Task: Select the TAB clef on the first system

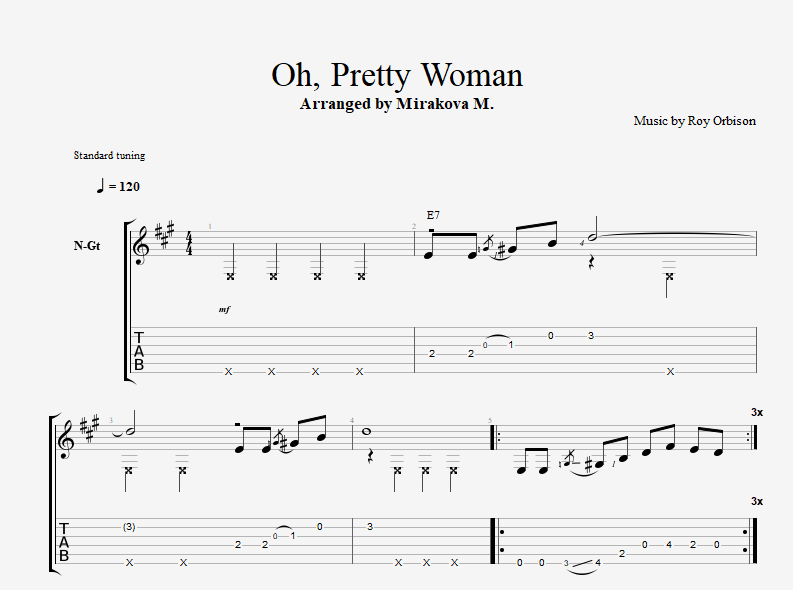Action: pos(139,352)
